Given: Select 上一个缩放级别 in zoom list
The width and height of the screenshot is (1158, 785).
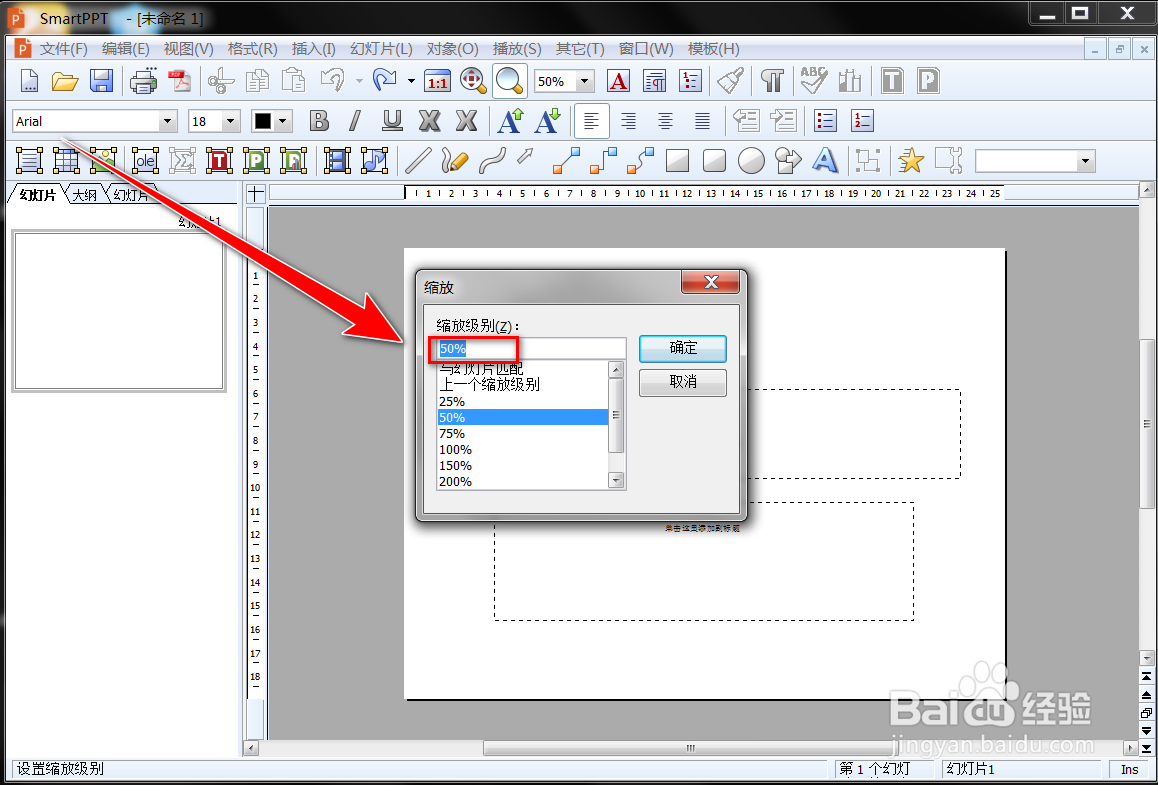Looking at the screenshot, I should 522,384.
